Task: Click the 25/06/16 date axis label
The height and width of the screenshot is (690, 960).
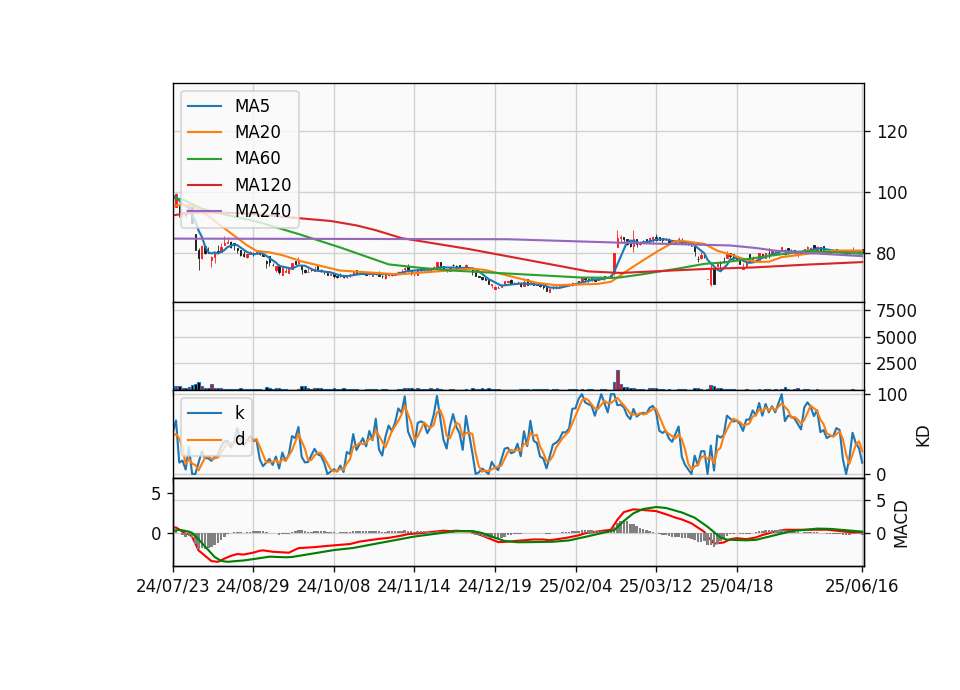Action: pyautogui.click(x=861, y=586)
